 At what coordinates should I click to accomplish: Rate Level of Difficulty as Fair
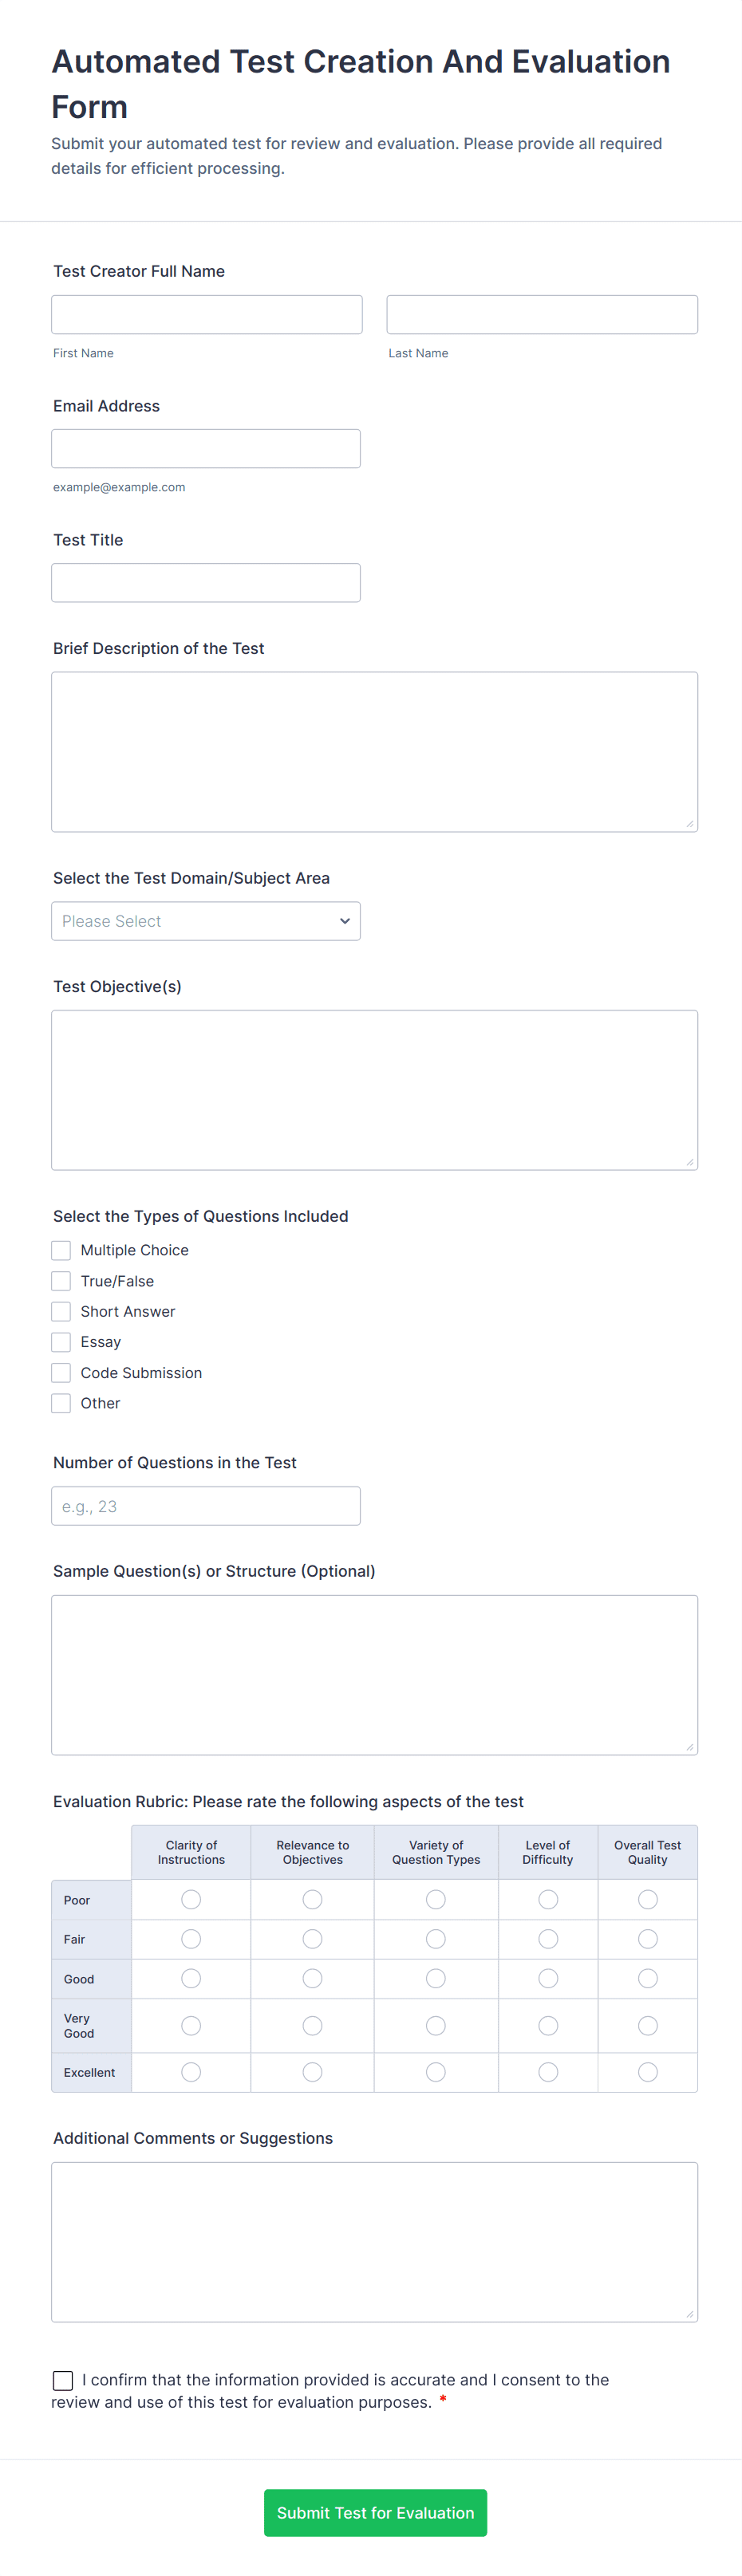[548, 1939]
